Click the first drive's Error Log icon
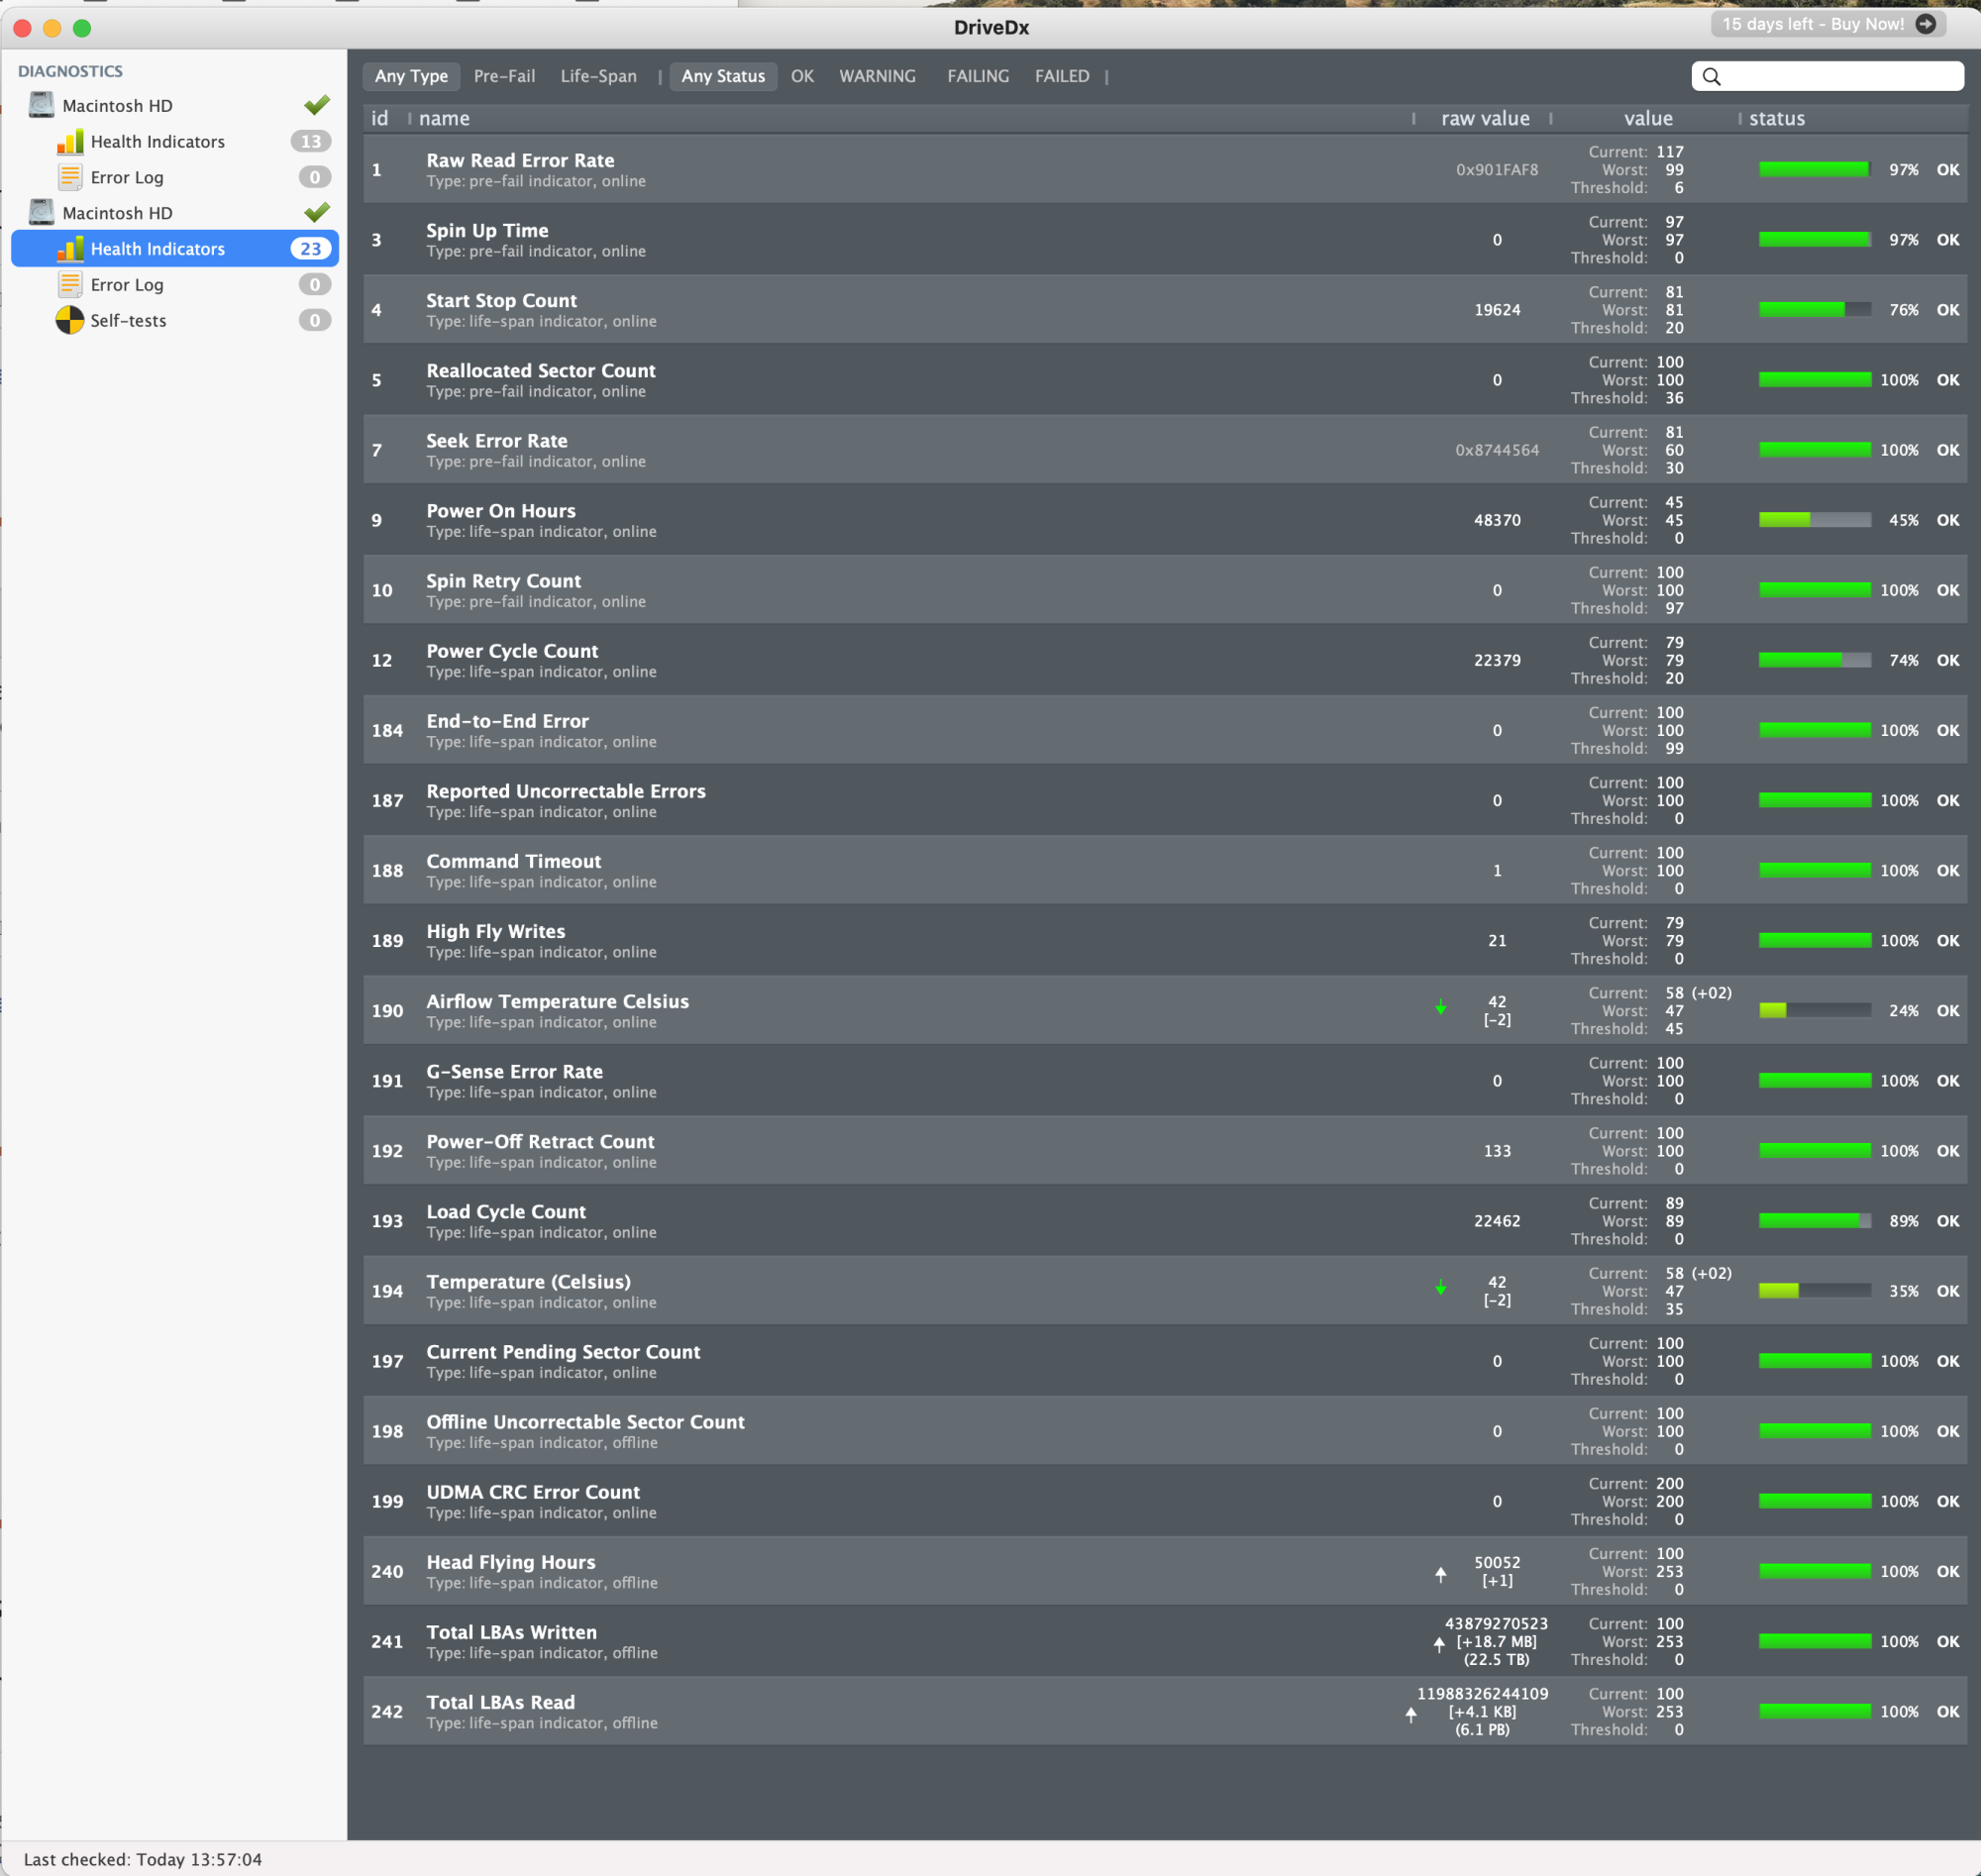Viewport: 1981px width, 1876px height. pos(70,177)
